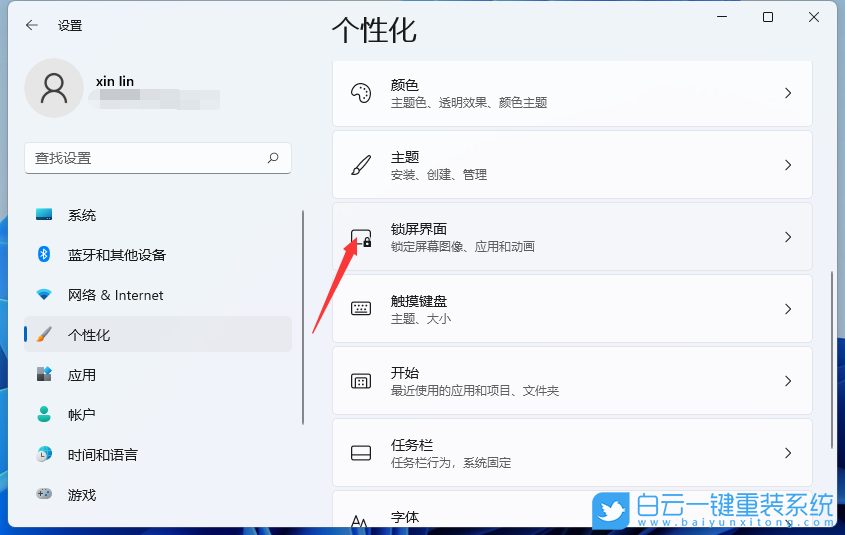Screen dimensions: 845x535
Task: Open the 主题 settings label
Action: pyautogui.click(x=405, y=157)
